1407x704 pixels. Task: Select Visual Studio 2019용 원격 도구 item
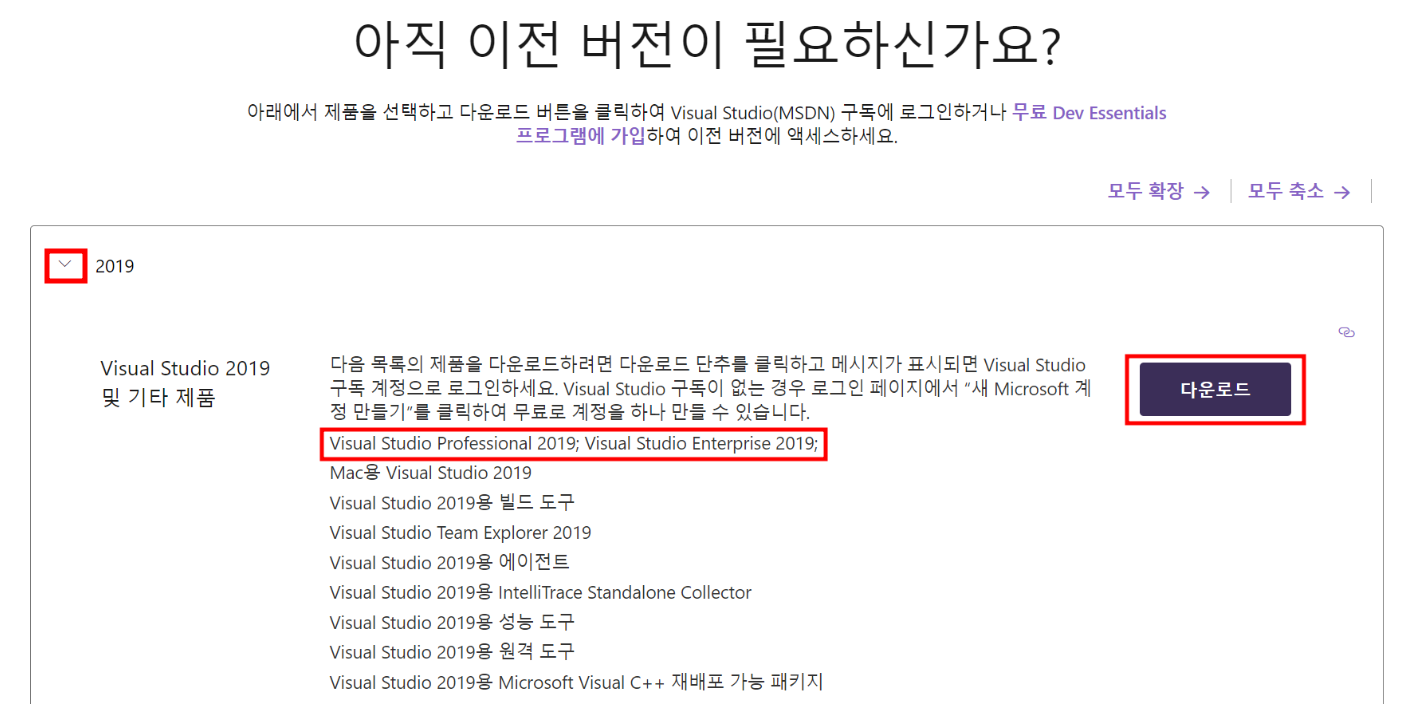click(x=452, y=653)
